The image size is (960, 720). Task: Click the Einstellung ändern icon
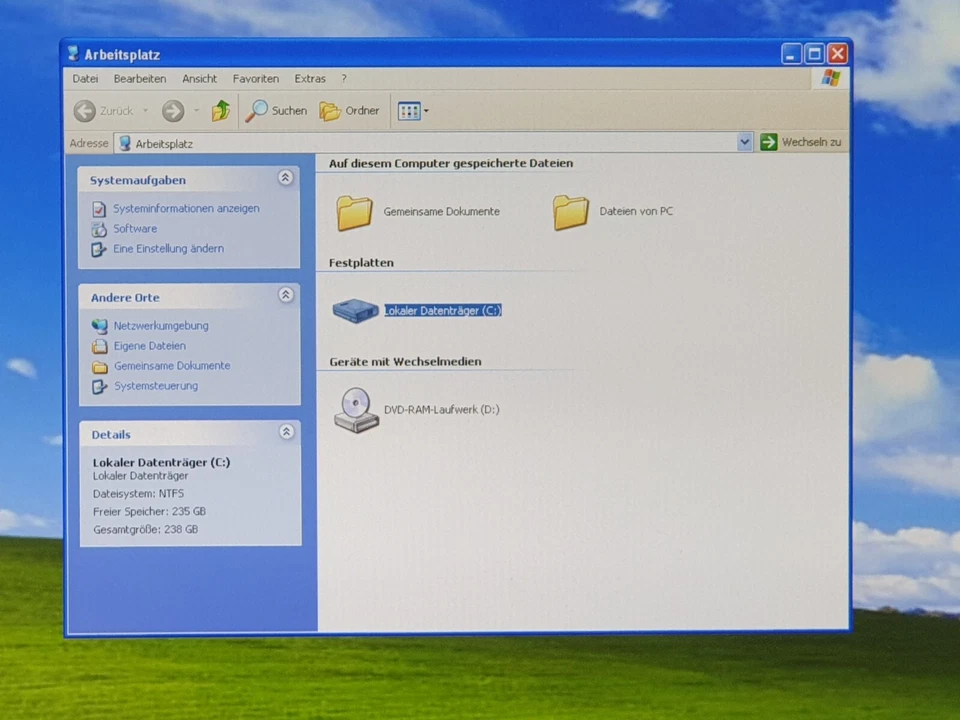tap(99, 250)
